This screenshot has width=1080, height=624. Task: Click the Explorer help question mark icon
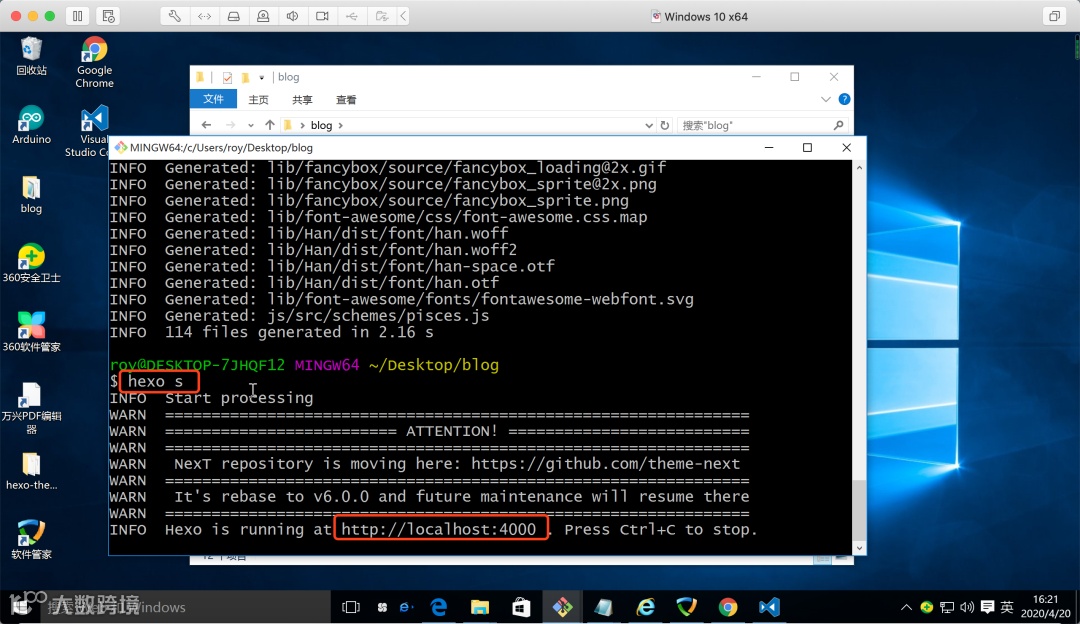click(x=844, y=99)
